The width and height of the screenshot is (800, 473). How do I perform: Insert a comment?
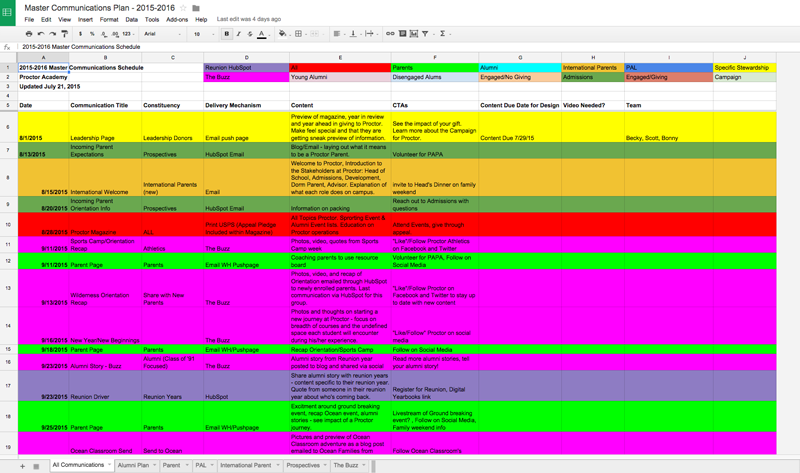[403, 34]
